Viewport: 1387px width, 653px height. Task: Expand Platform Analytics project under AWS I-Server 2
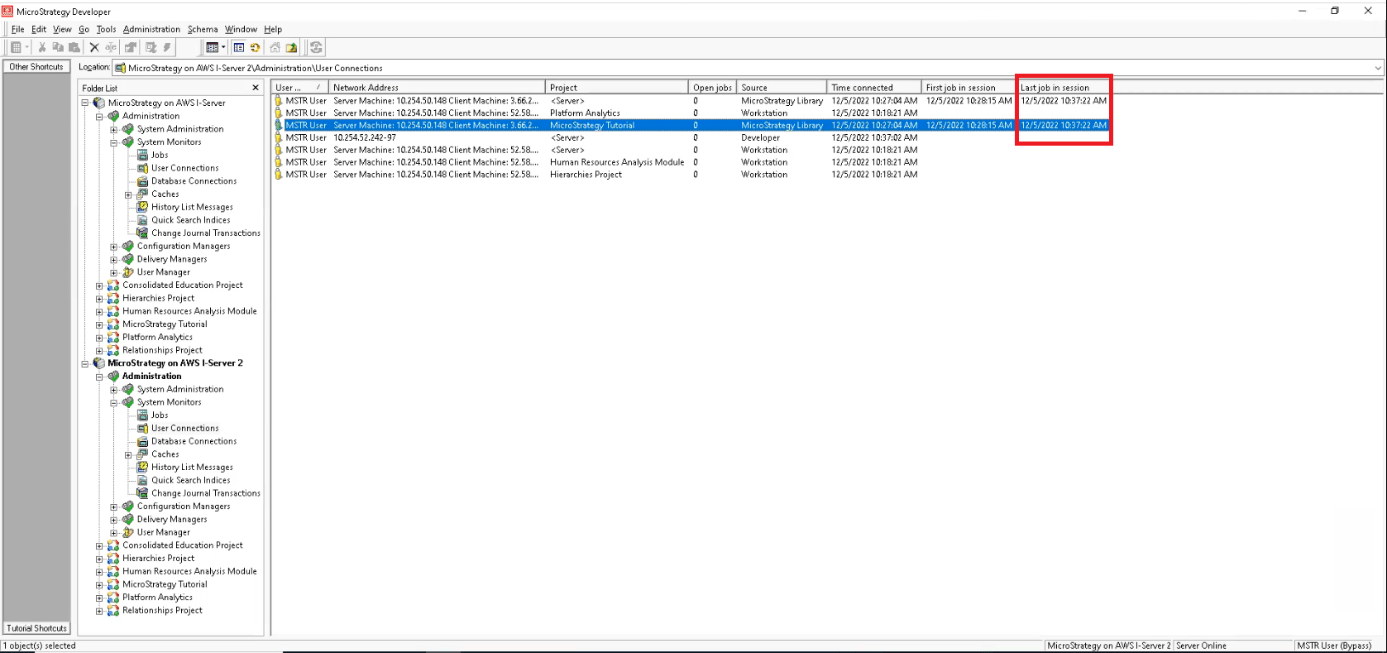(100, 597)
